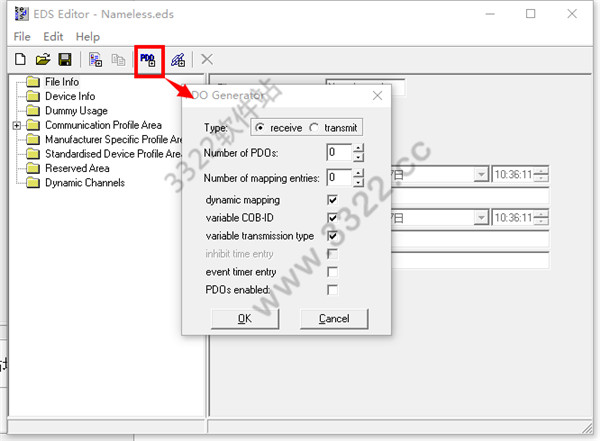This screenshot has width=600, height=441.
Task: Click OK in the PDO Generator dialog
Action: [245, 318]
